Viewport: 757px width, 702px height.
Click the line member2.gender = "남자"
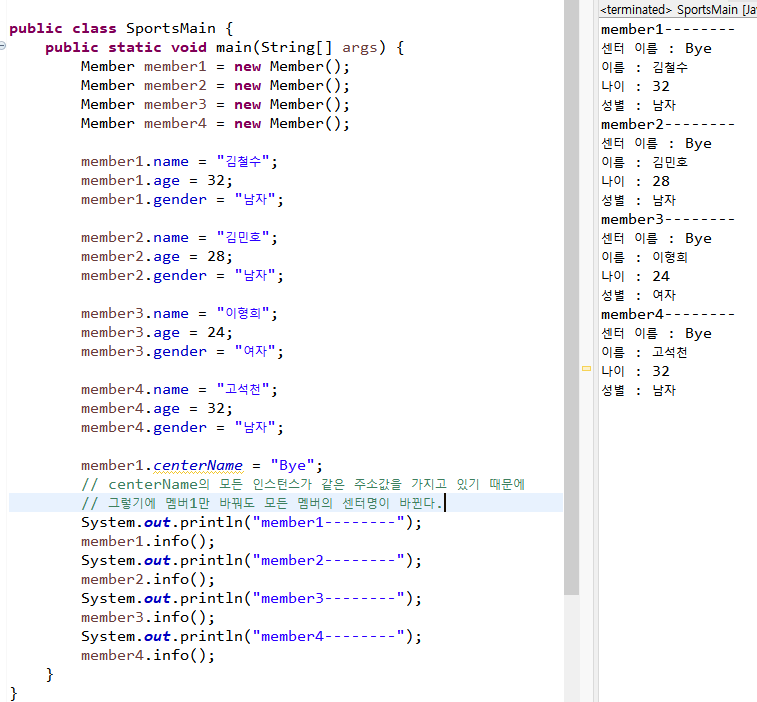click(x=182, y=275)
